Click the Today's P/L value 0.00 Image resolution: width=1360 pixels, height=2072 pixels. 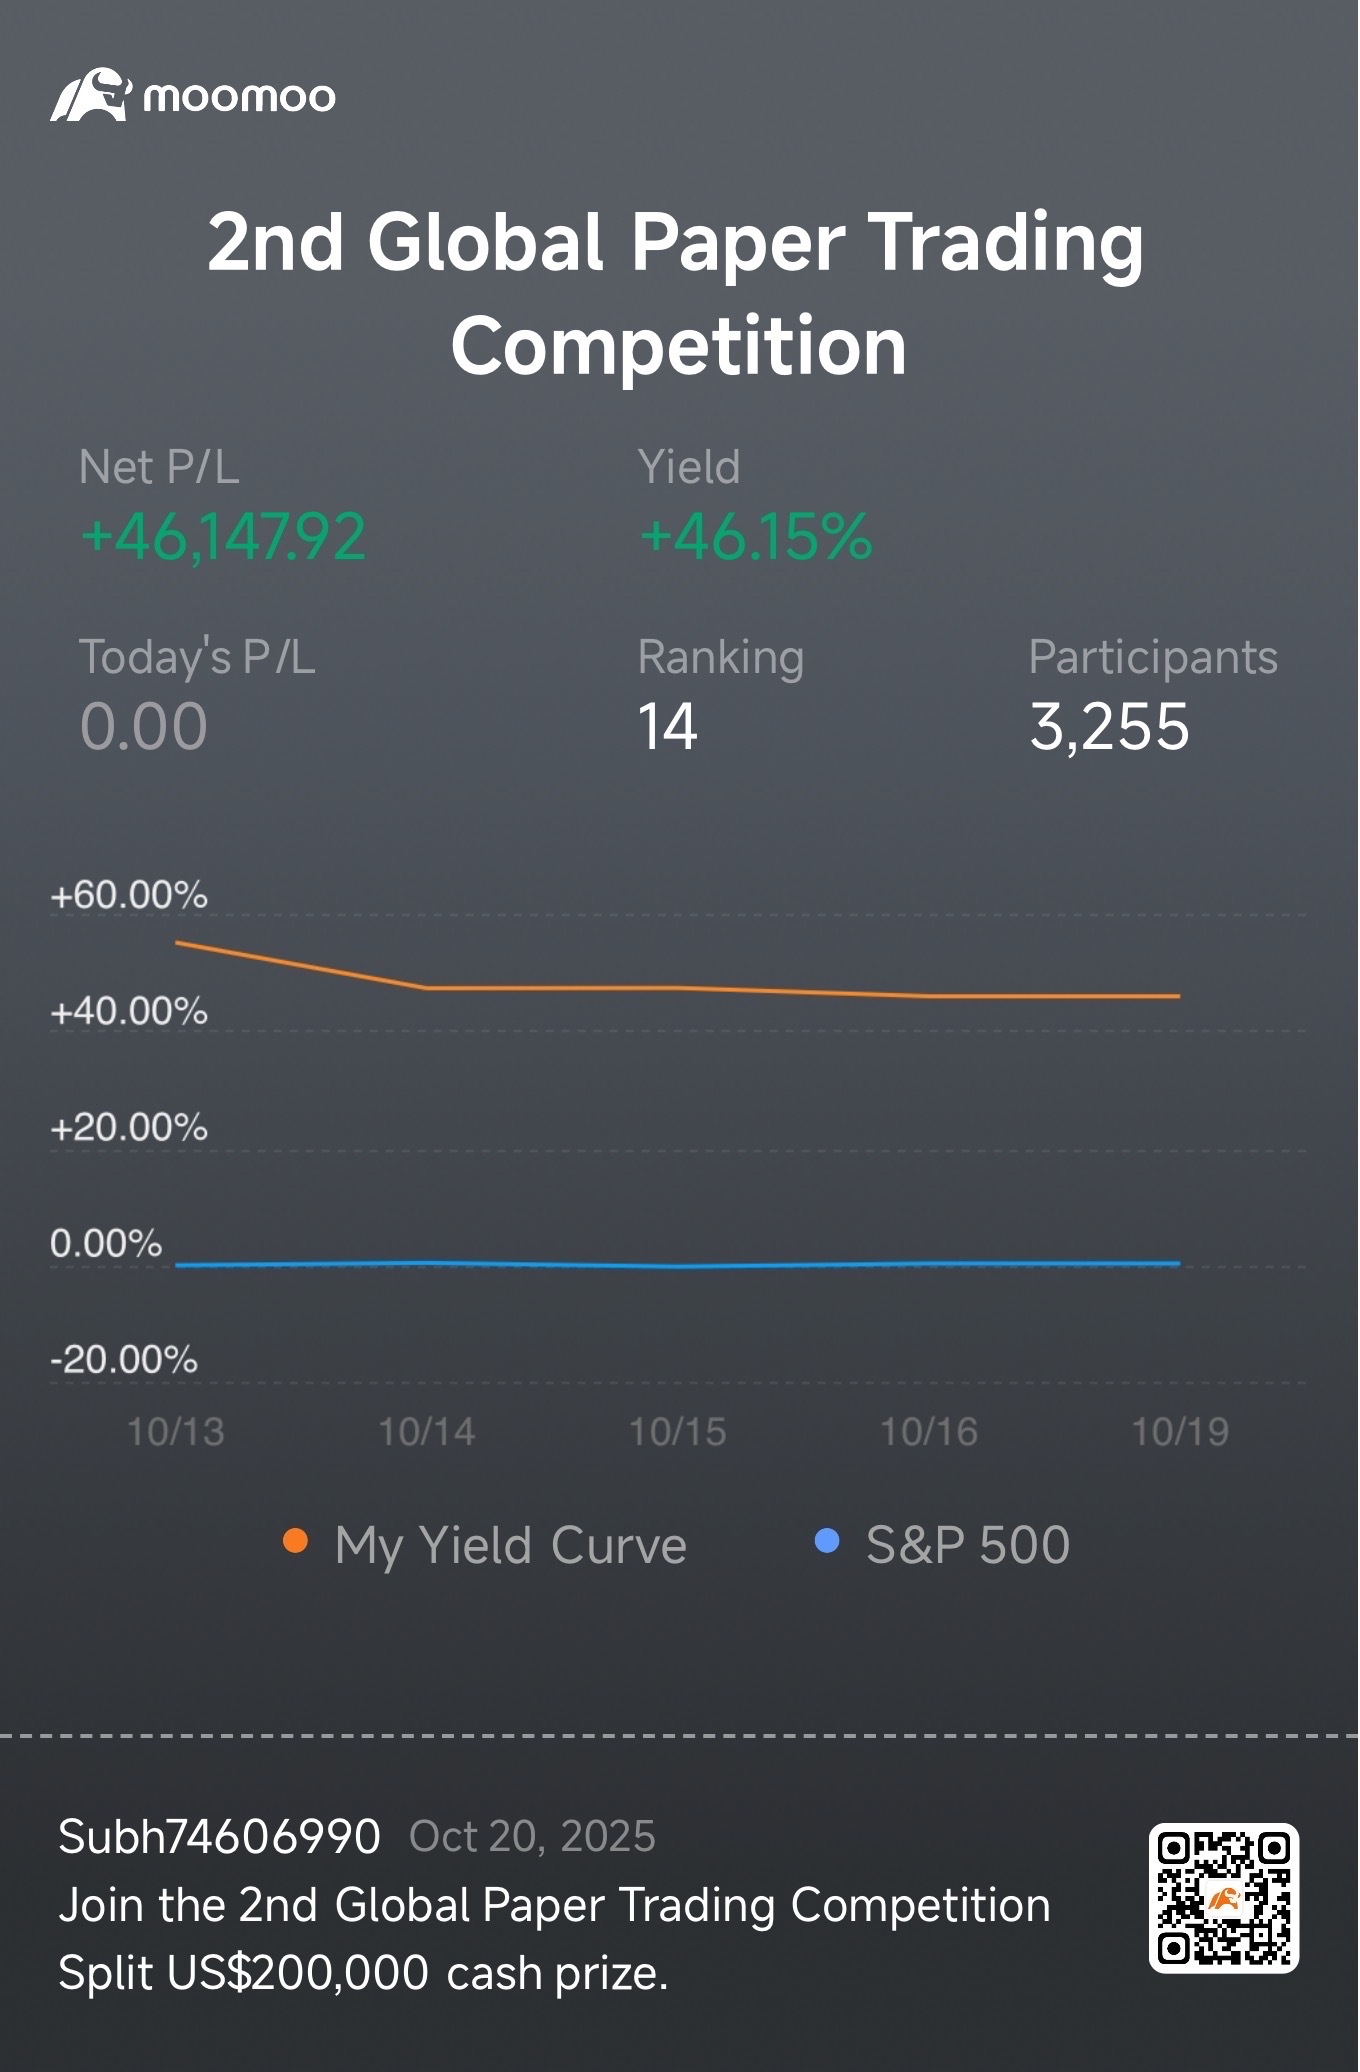point(144,727)
